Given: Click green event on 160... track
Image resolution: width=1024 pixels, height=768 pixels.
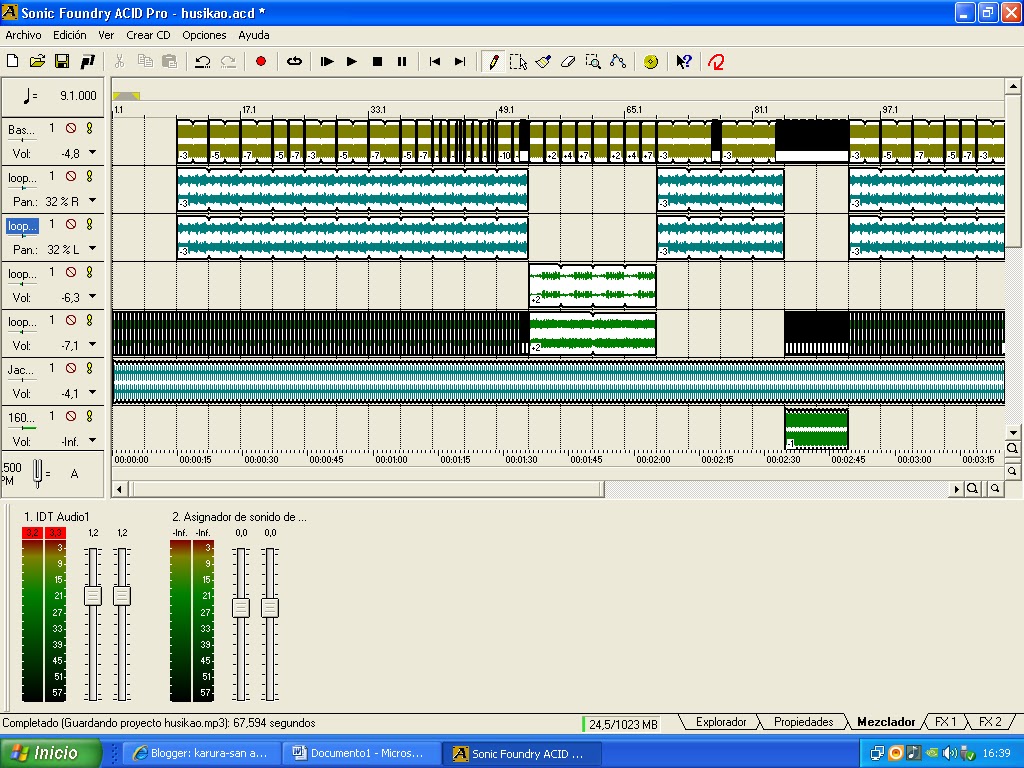Looking at the screenshot, I should pos(816,429).
